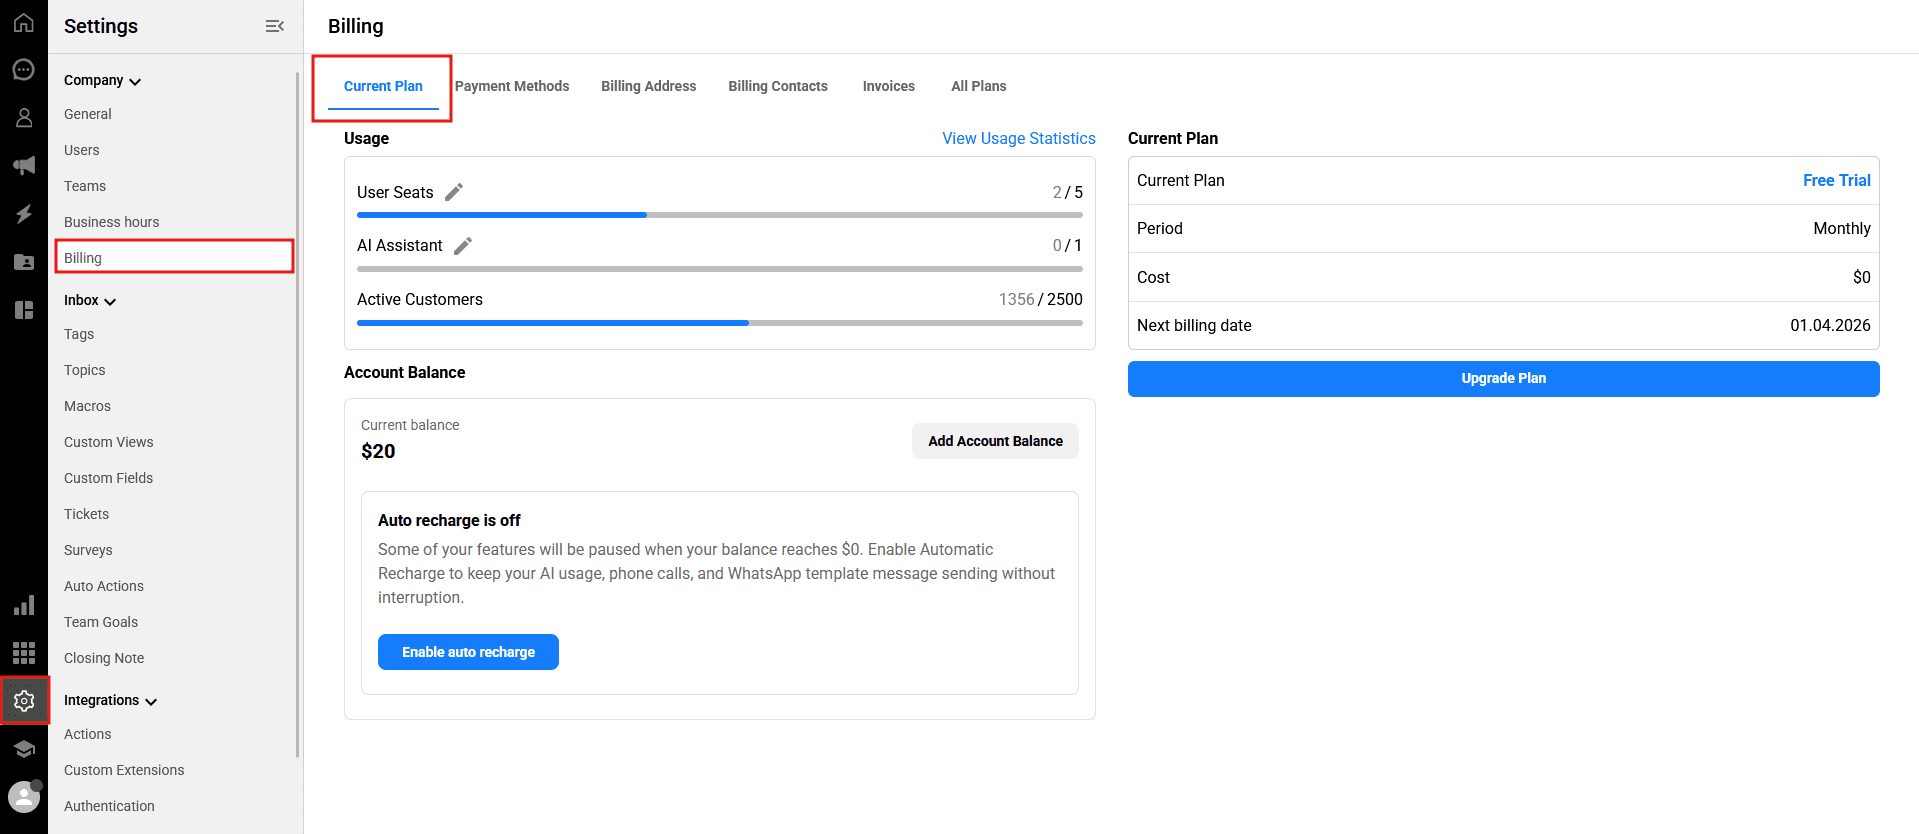Open the reports bar chart icon
The width and height of the screenshot is (1919, 834).
pos(24,605)
